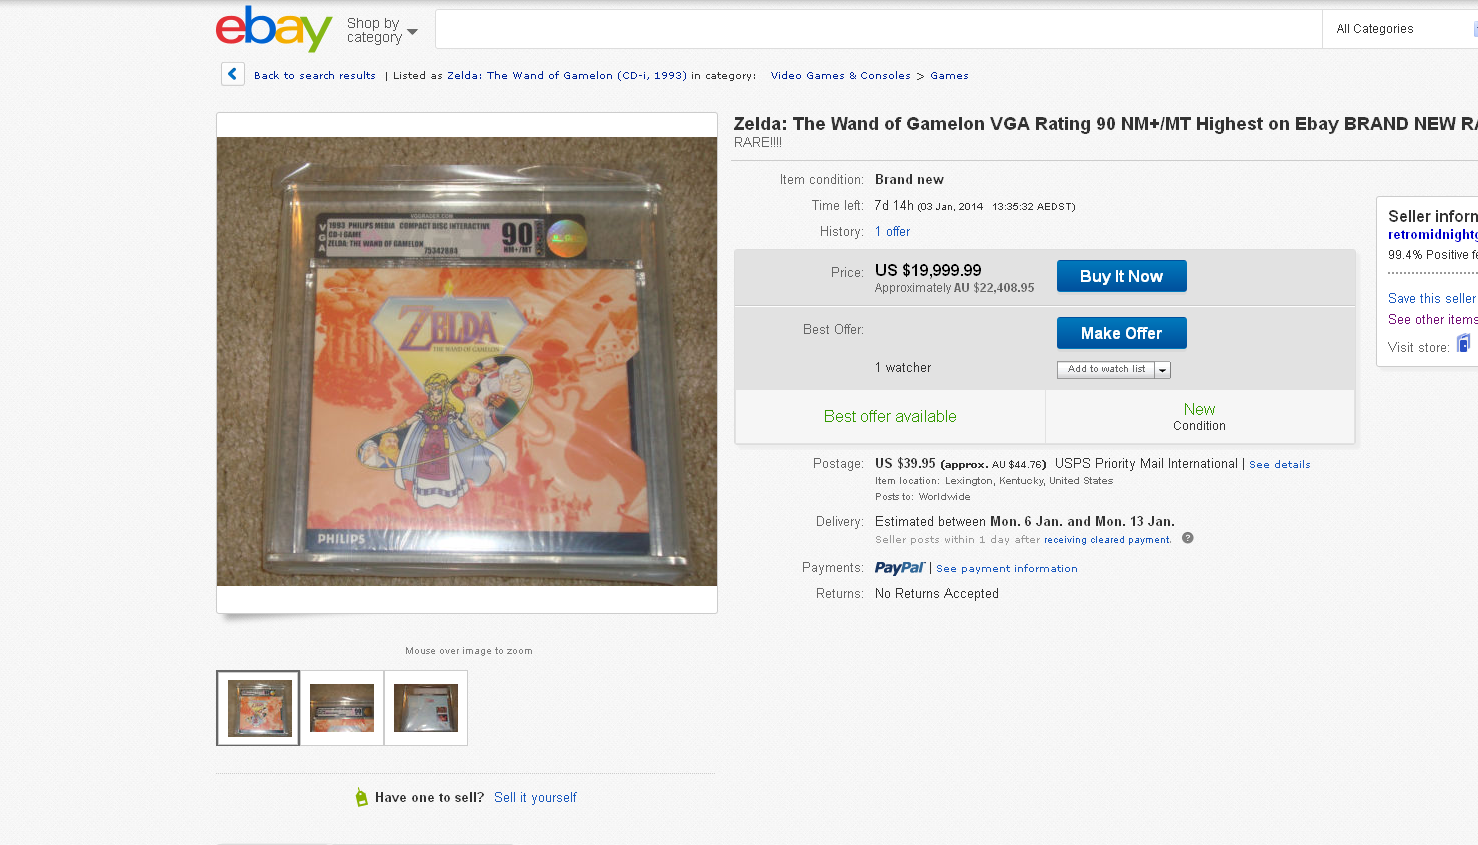Click the Make Offer button
Screen dimensions: 1478x845
tap(1121, 333)
